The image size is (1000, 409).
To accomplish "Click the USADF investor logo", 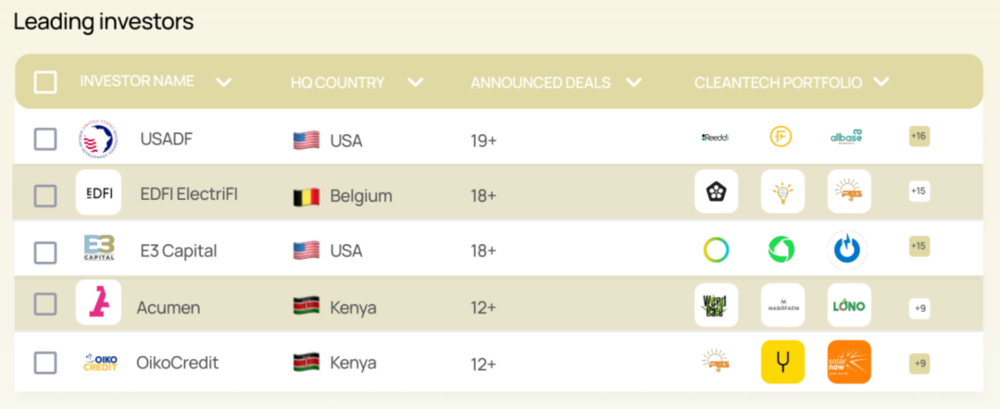I will (99, 138).
